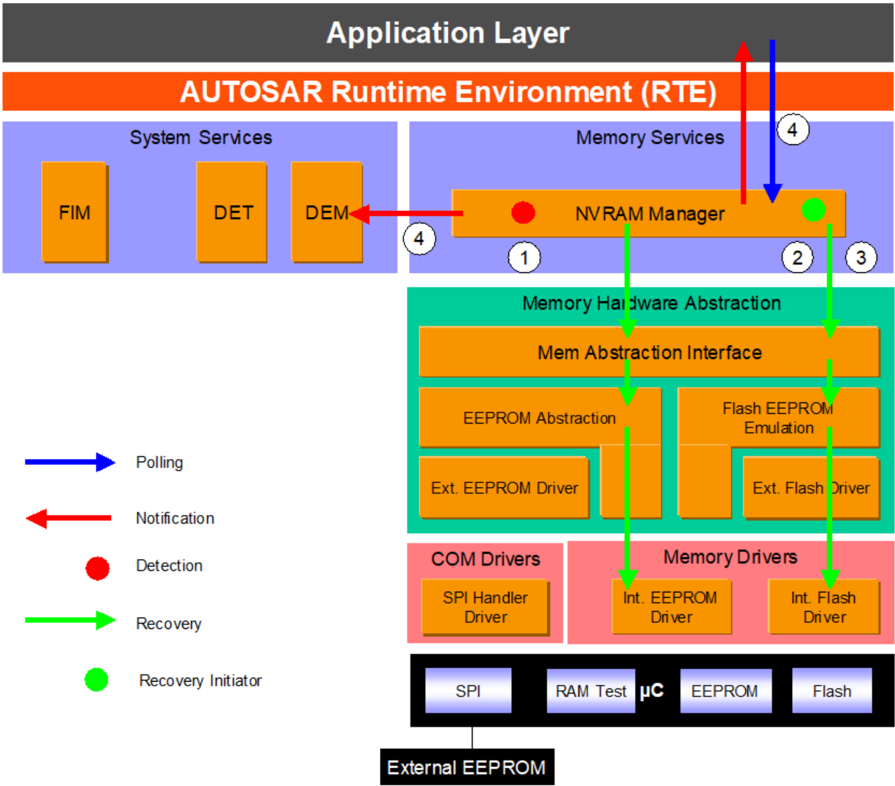The width and height of the screenshot is (895, 786).
Task: Click the Detection legend label
Action: point(169,566)
